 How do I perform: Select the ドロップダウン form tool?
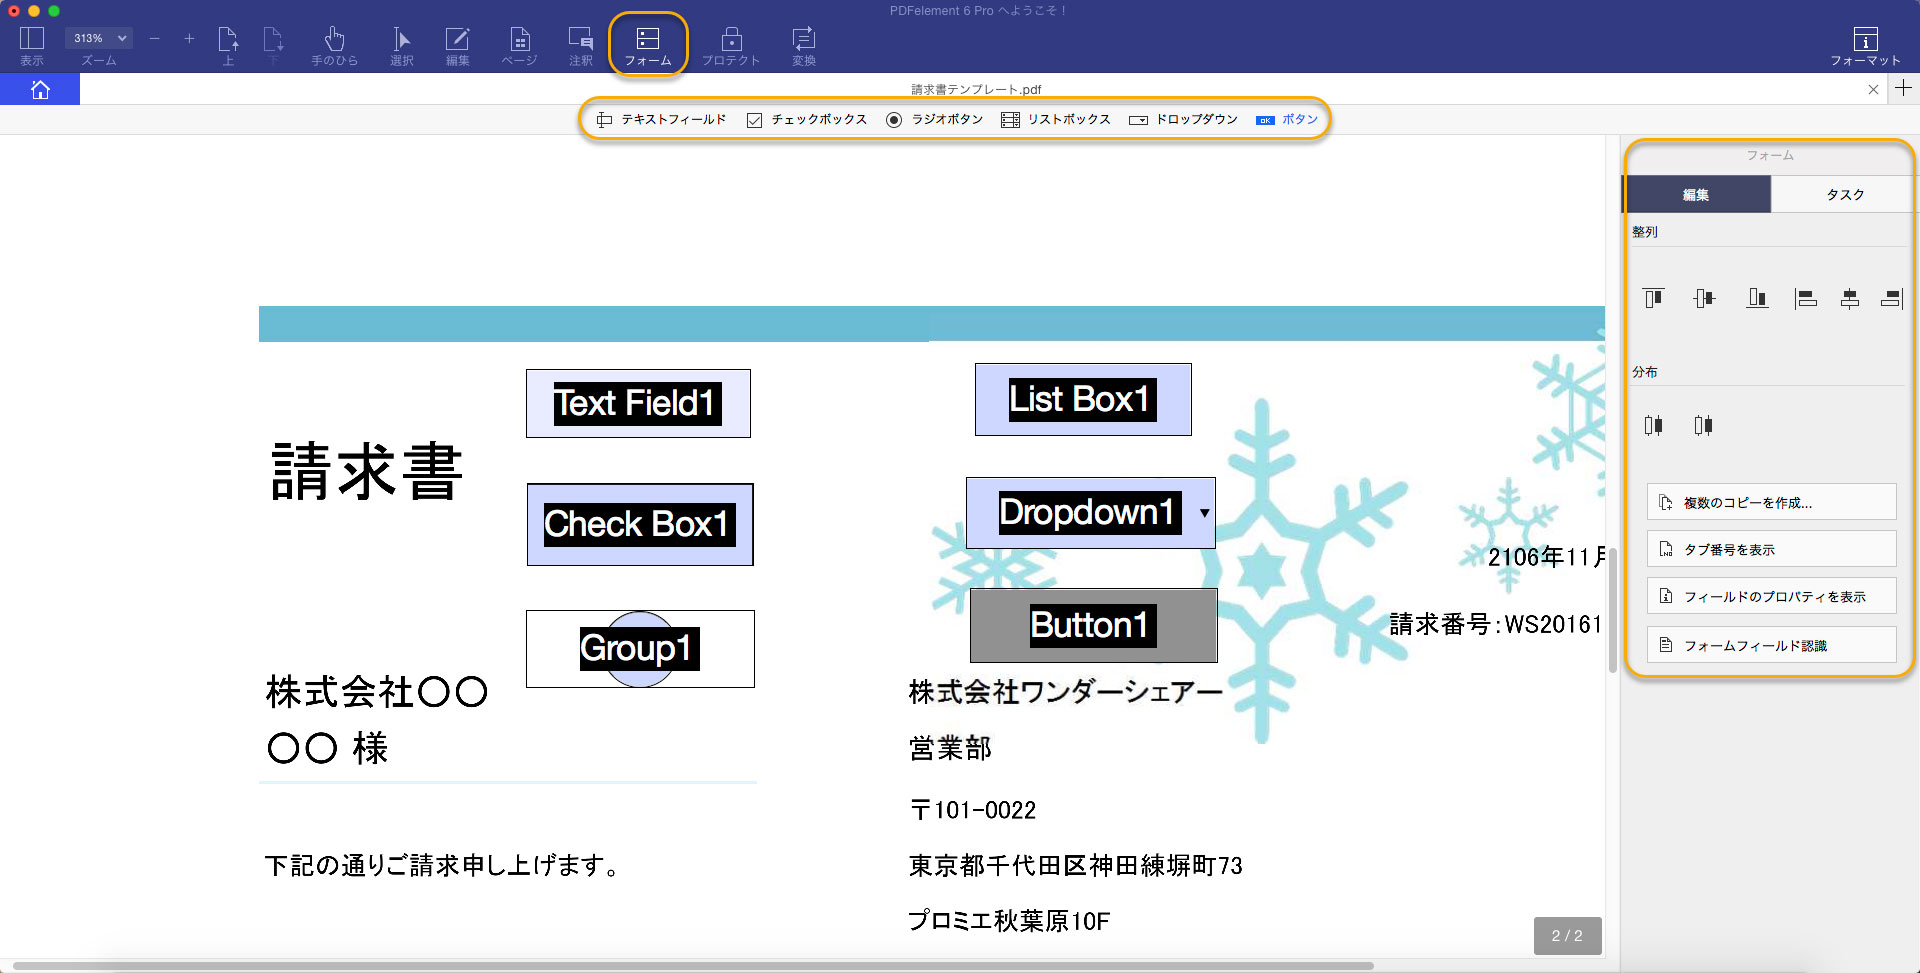[x=1183, y=119]
